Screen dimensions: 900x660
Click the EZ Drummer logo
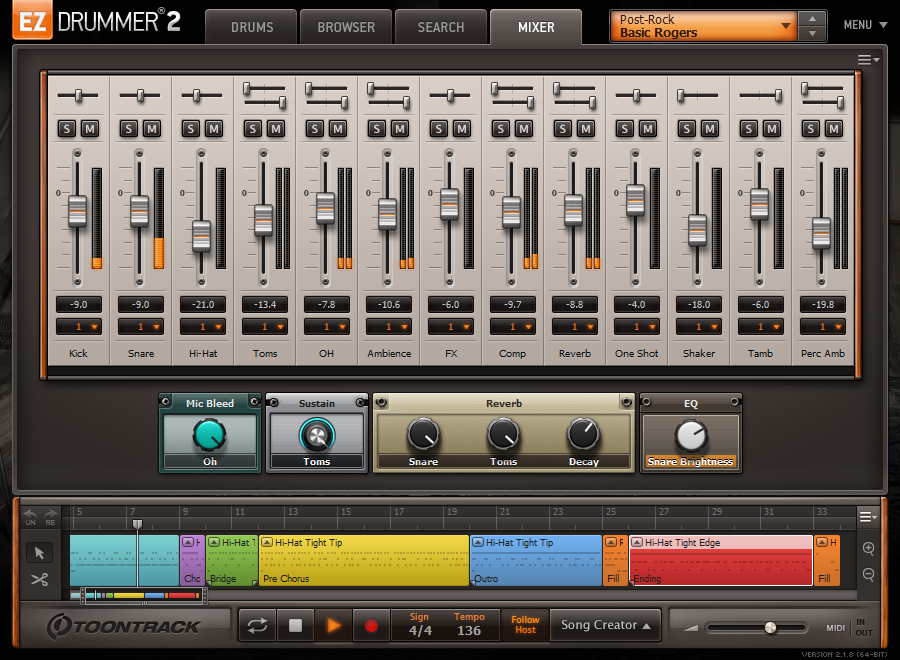tap(96, 22)
